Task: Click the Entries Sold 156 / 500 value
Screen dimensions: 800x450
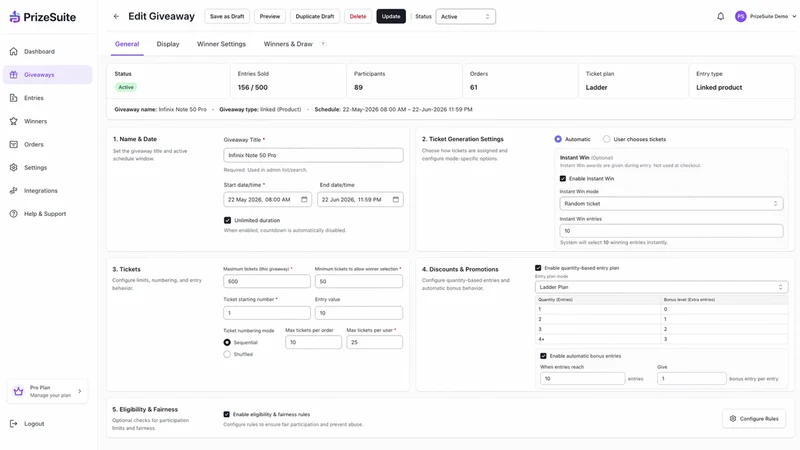Action: click(253, 87)
